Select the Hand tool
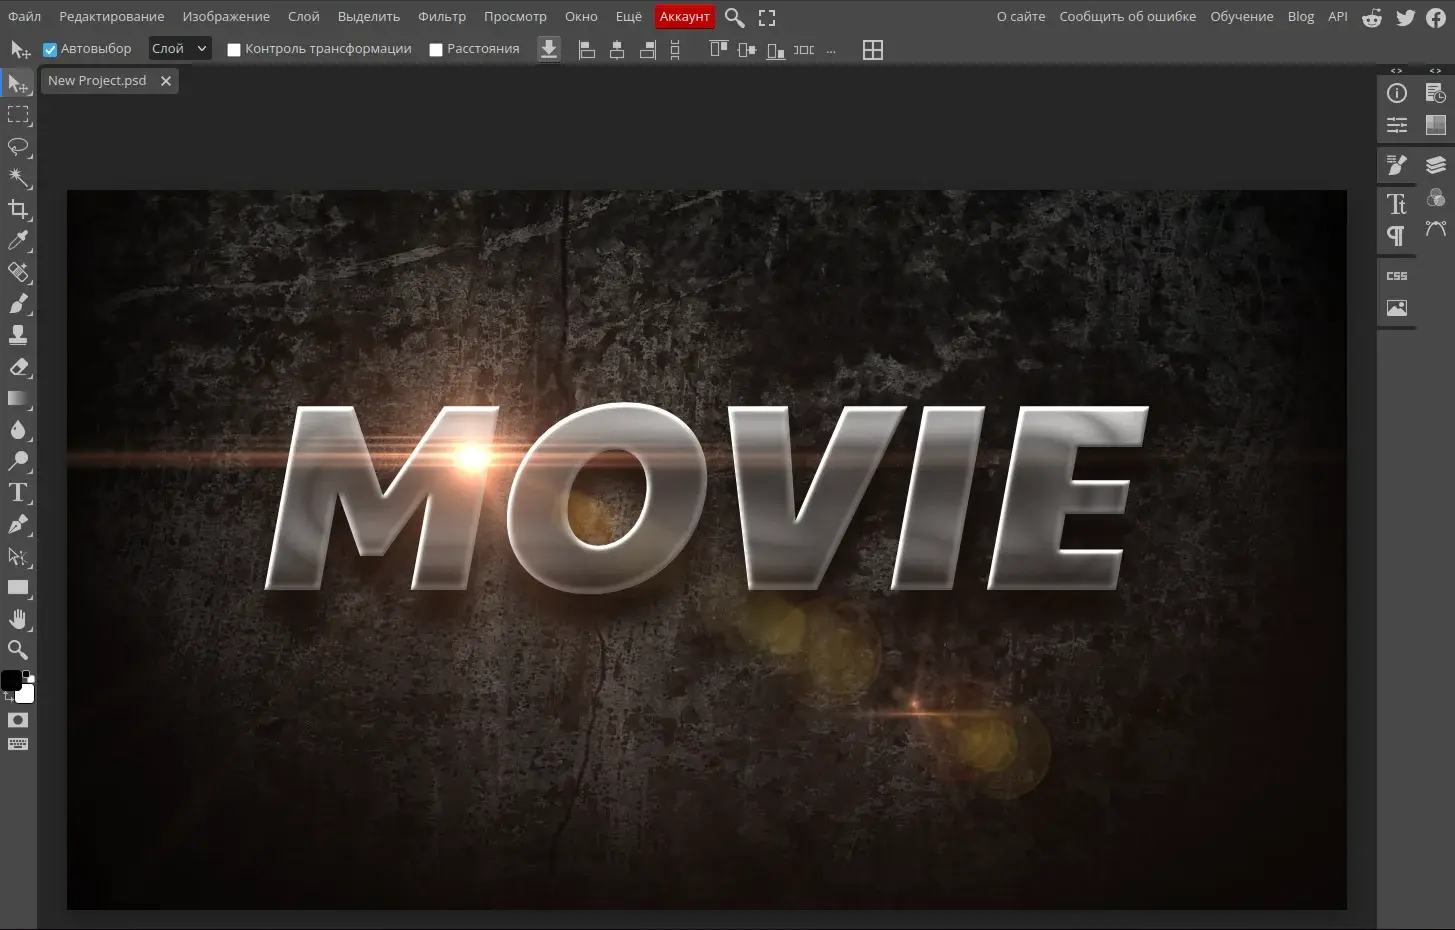 click(18, 619)
